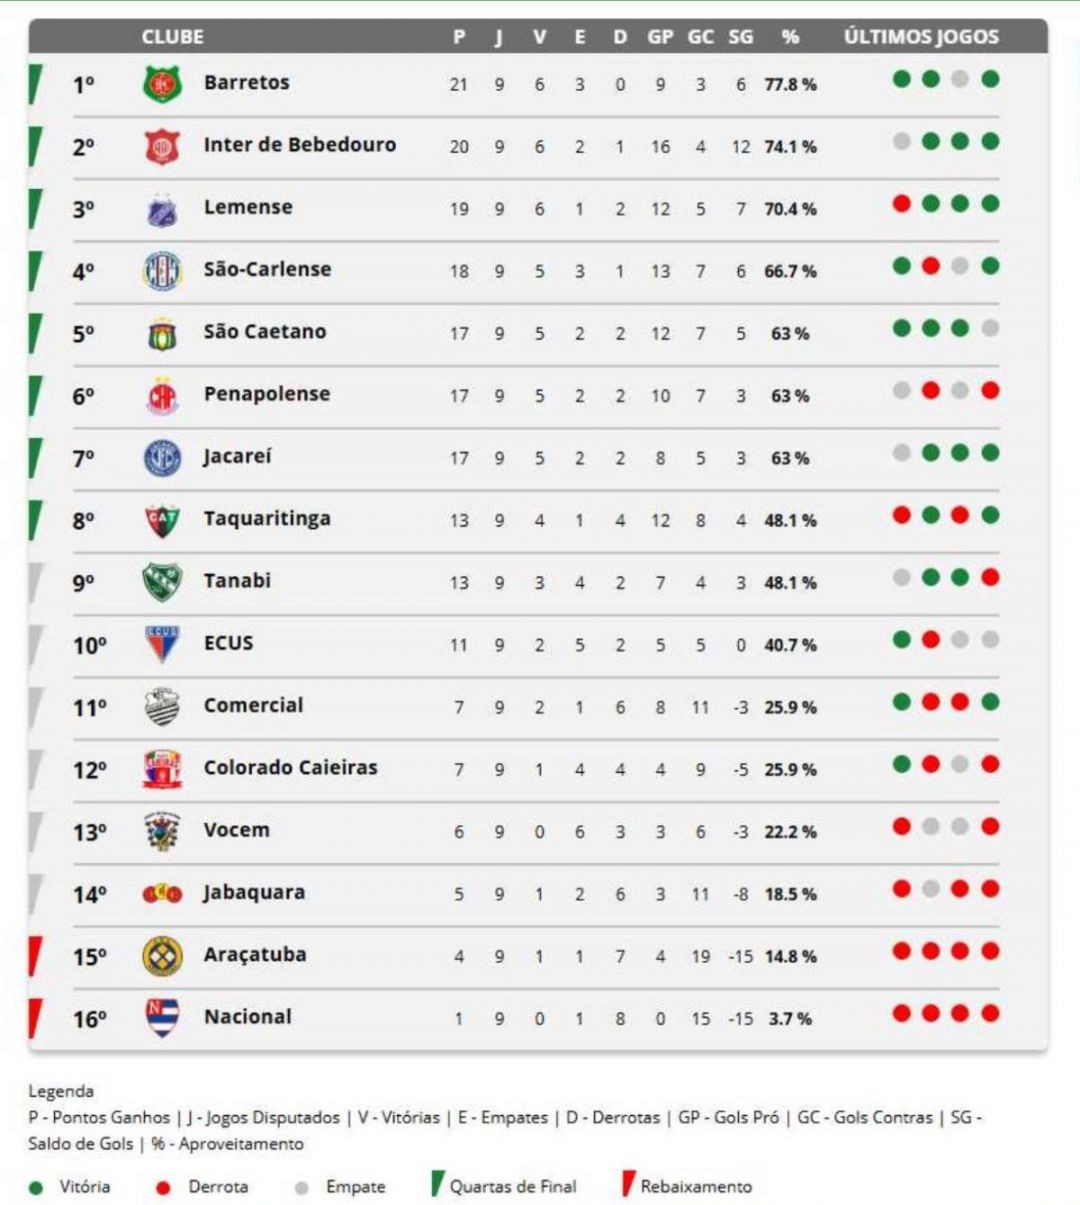Click the Inter de Bebedouro crest
This screenshot has height=1205, width=1080.
click(x=161, y=147)
